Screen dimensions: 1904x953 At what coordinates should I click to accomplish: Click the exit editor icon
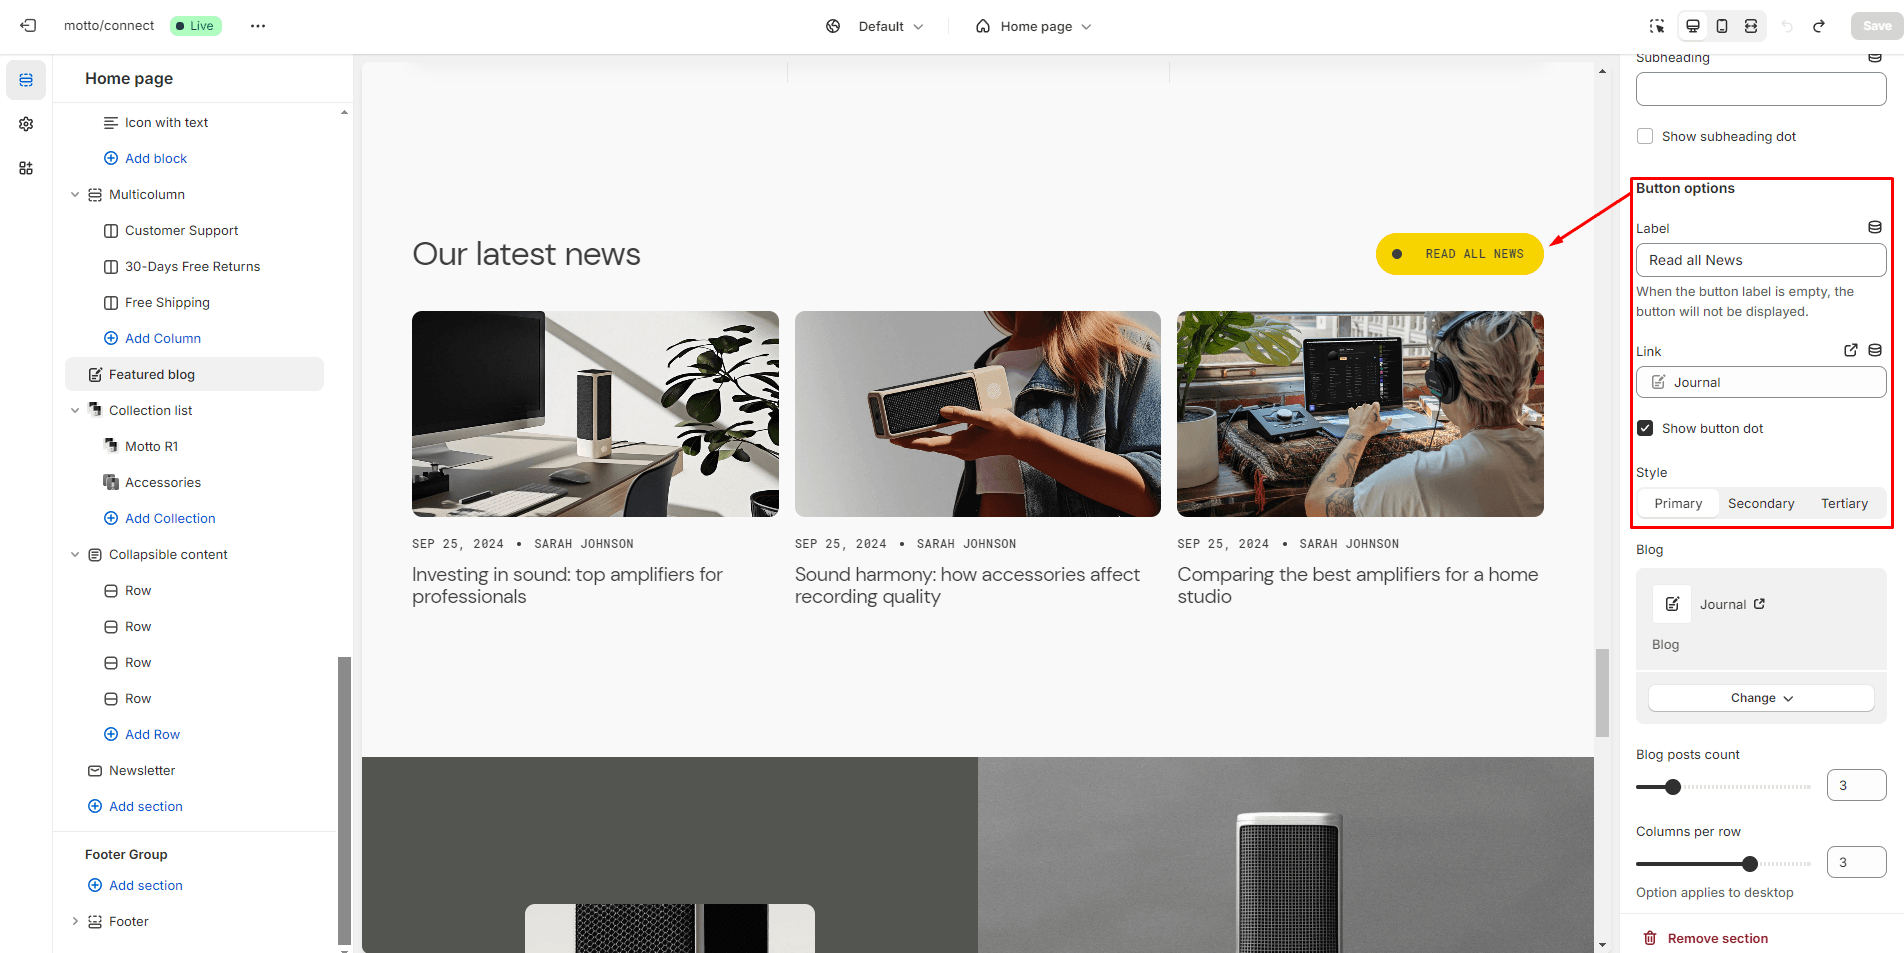coord(28,26)
